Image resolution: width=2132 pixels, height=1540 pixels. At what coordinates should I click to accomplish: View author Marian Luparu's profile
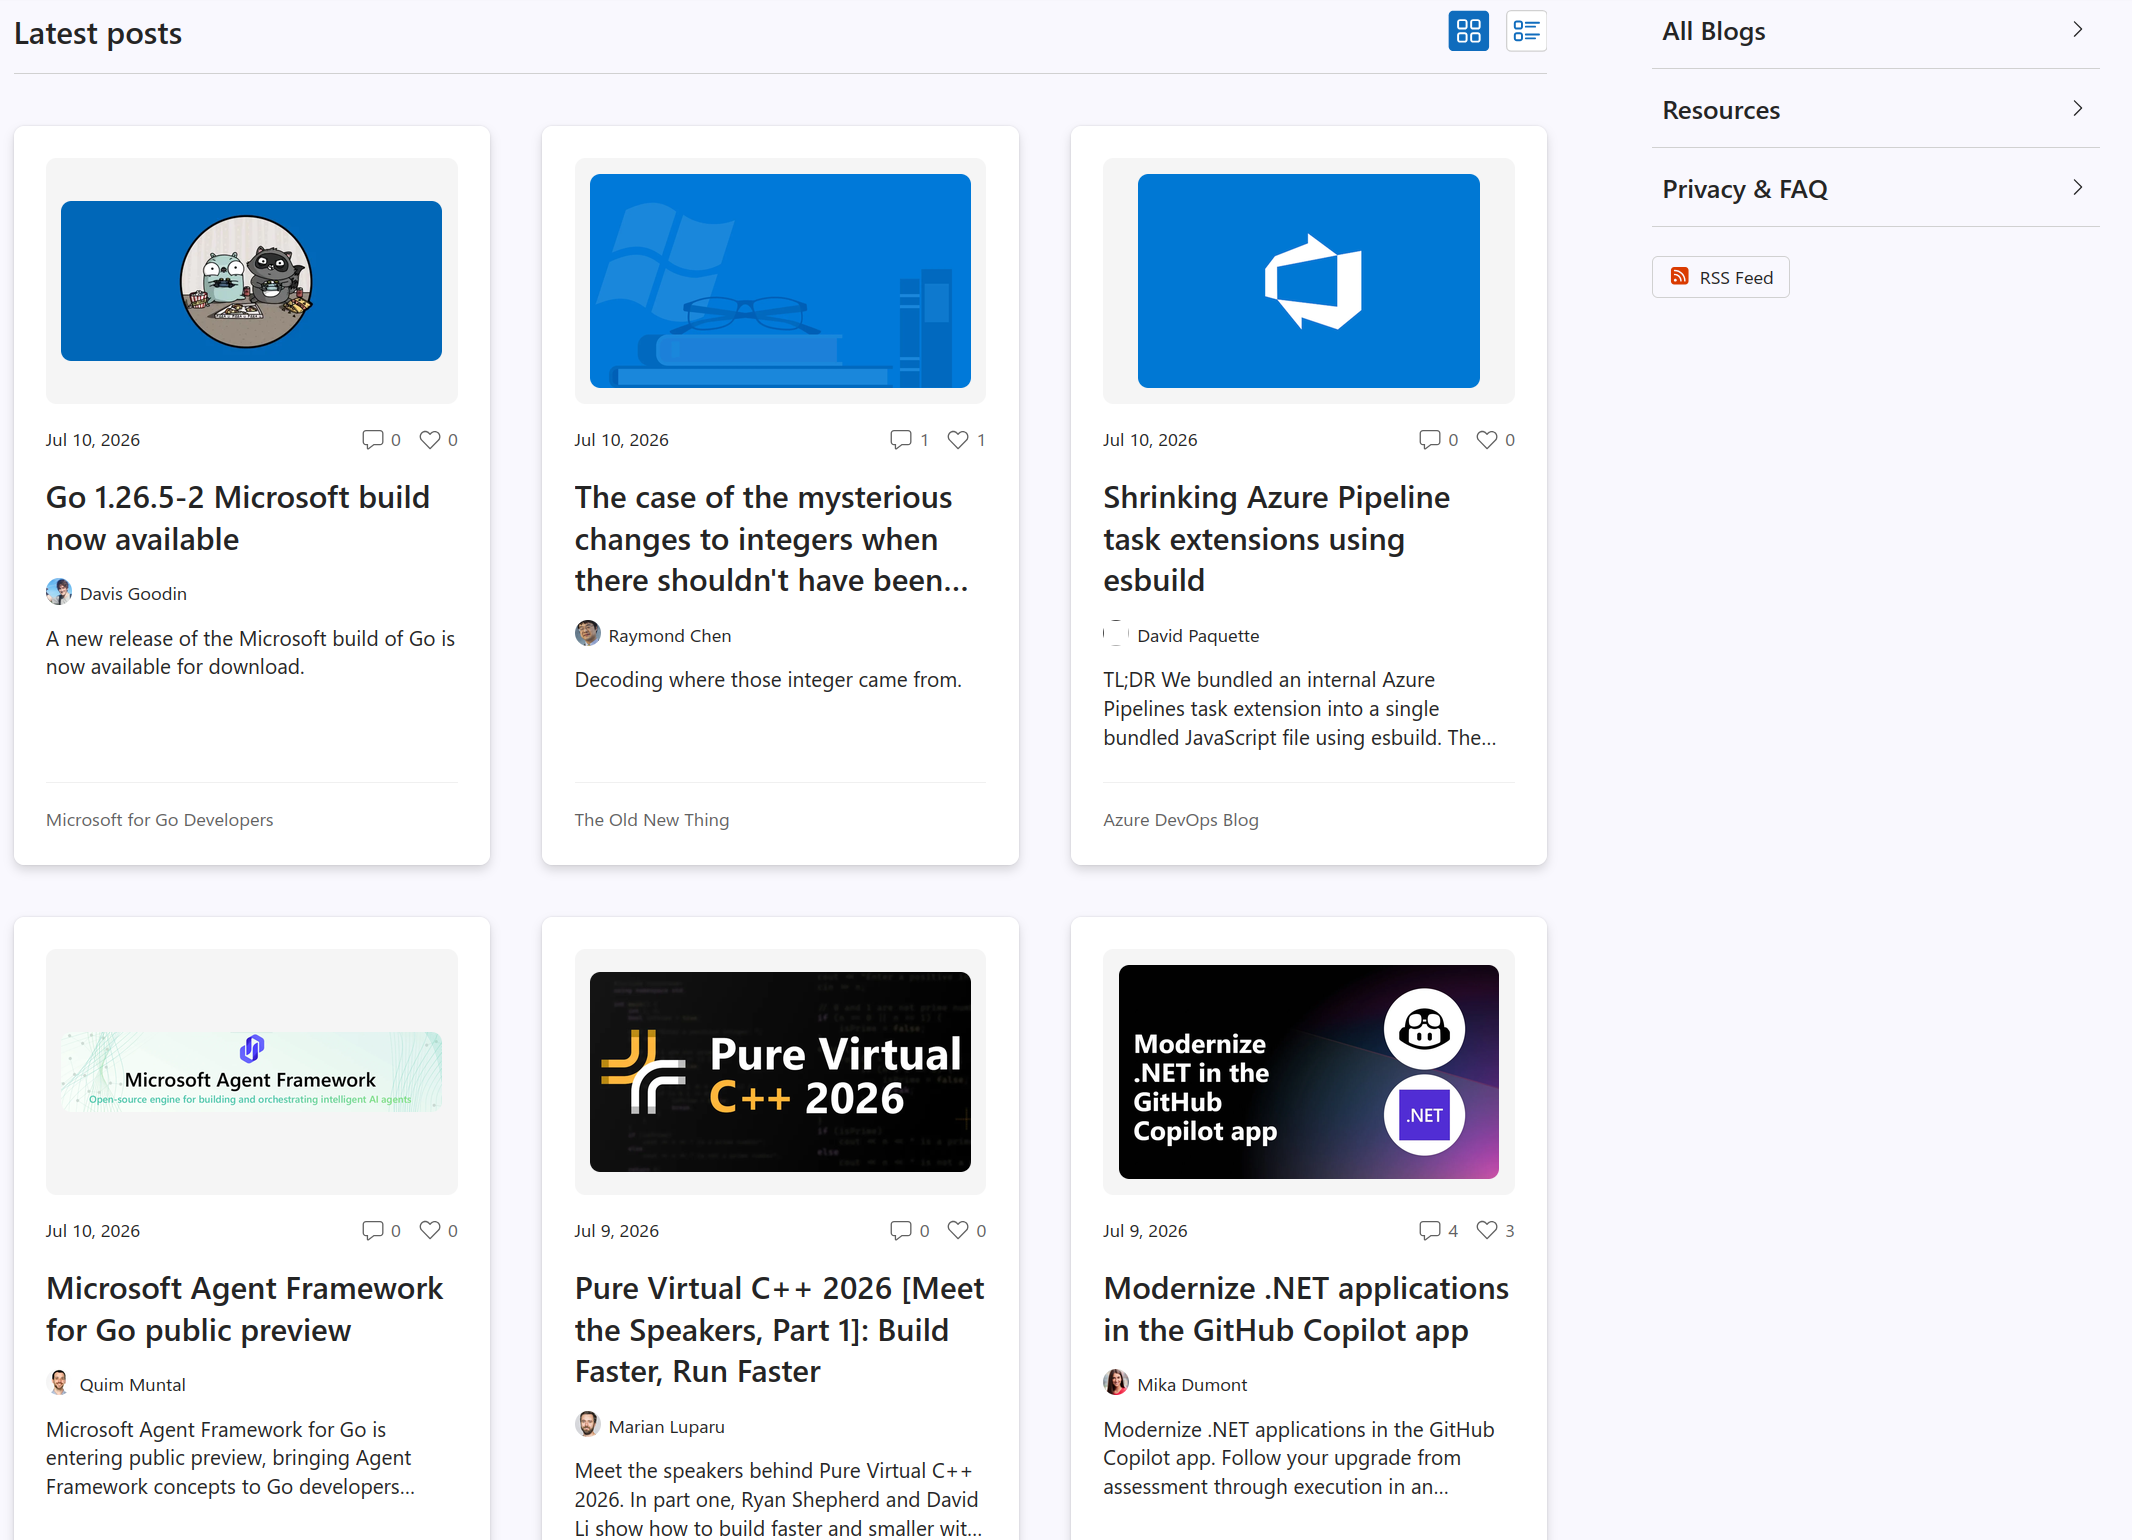[x=666, y=1426]
